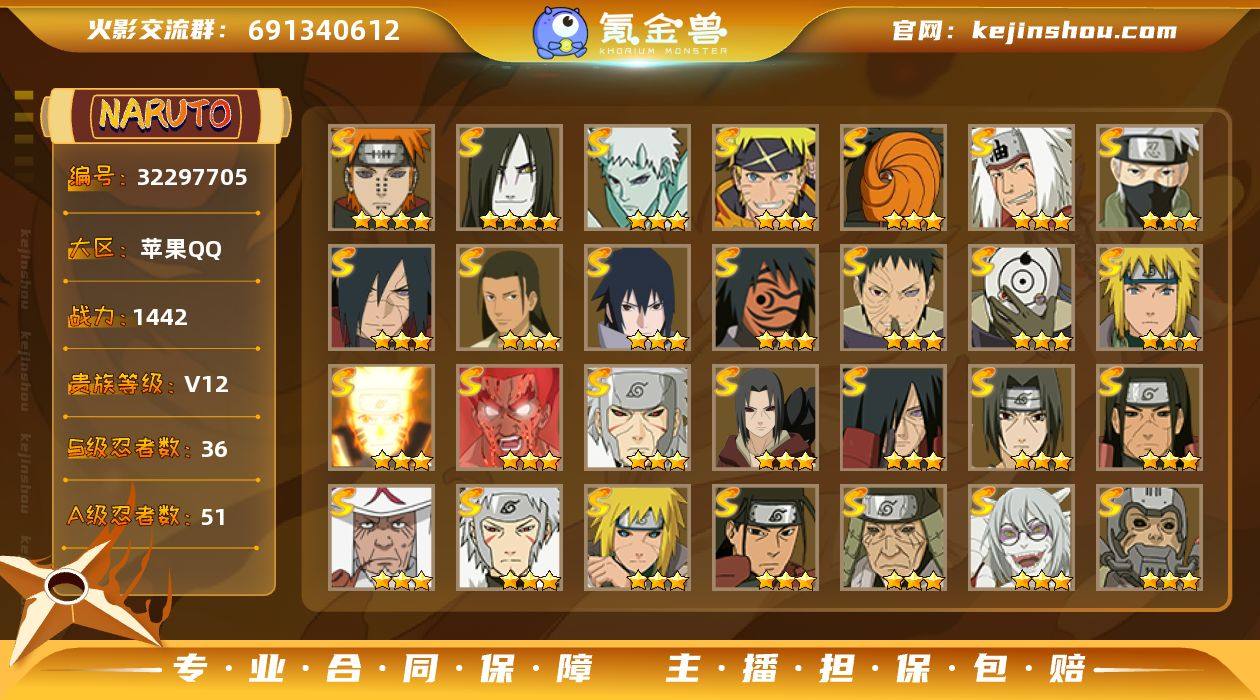
Task: Select the Third Hokage with white hat
Action: tap(382, 537)
